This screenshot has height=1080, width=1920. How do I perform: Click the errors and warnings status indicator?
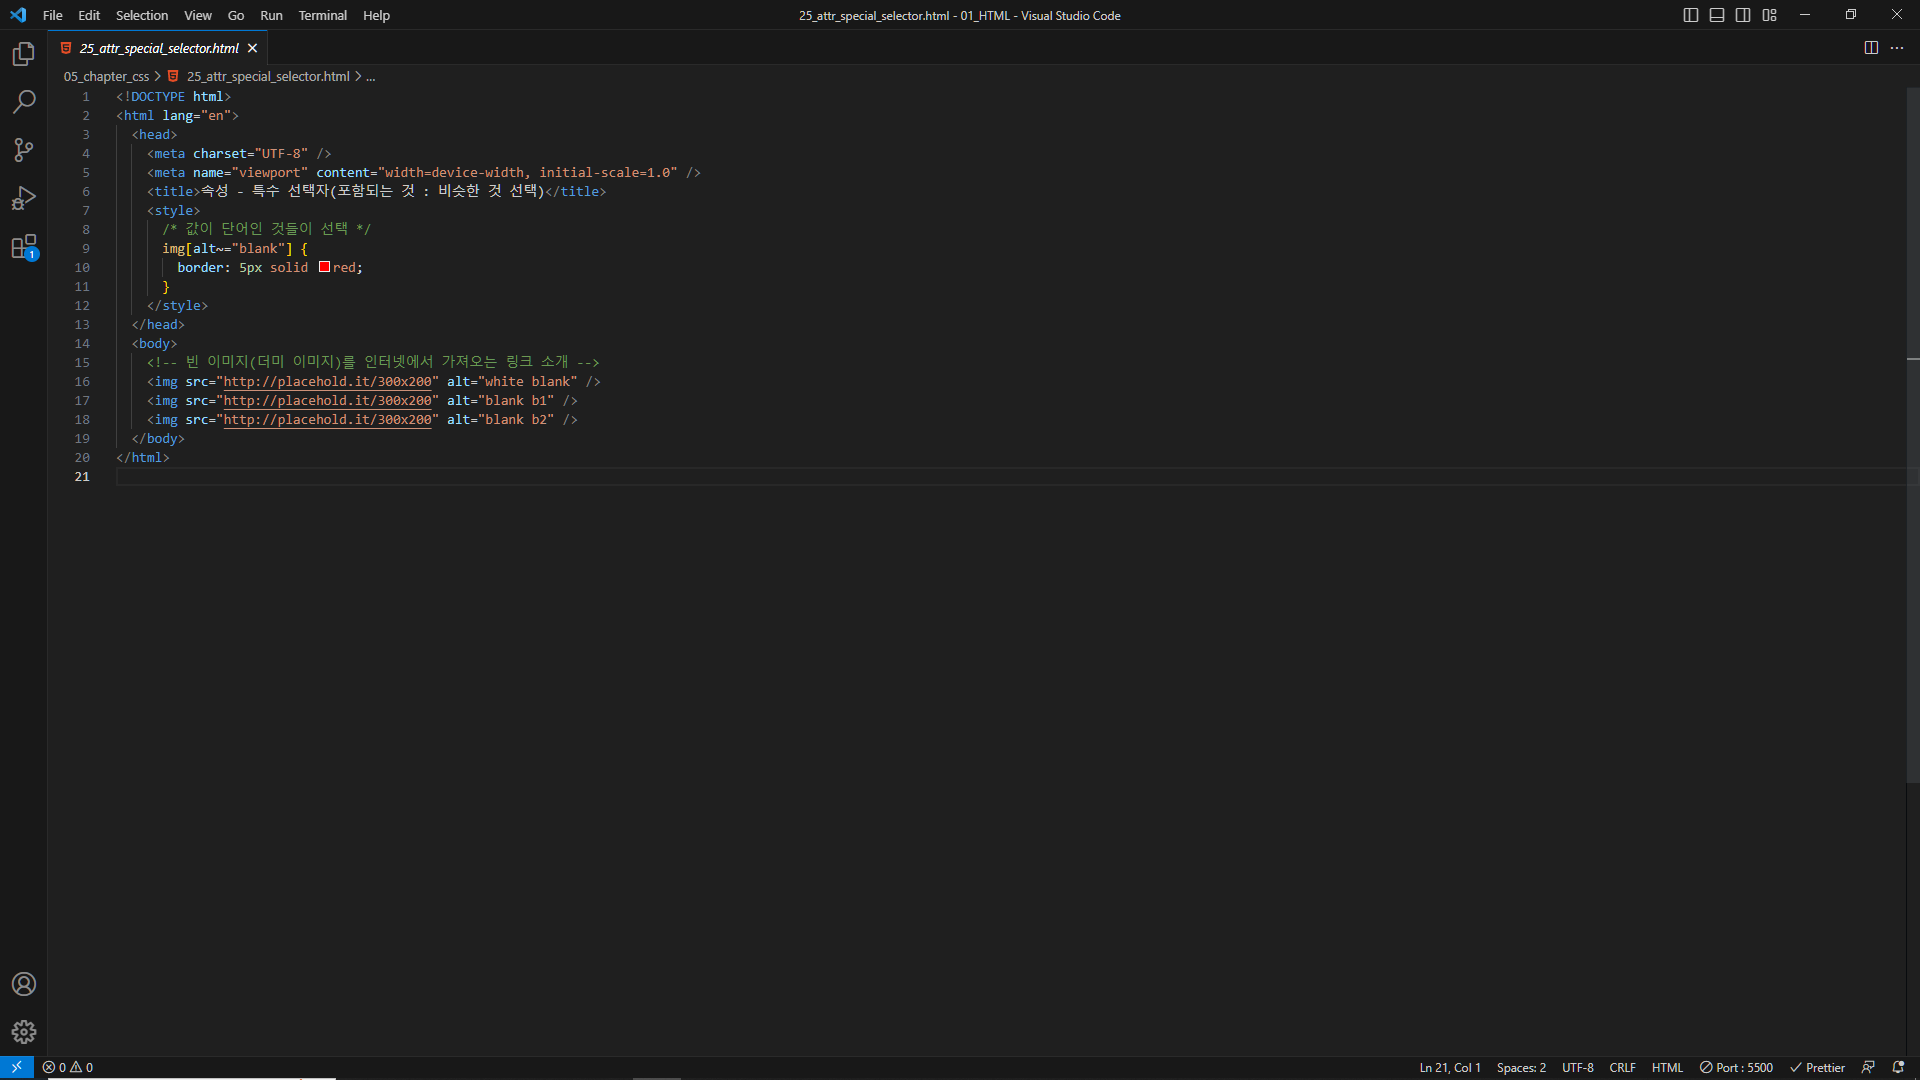pos(68,1068)
